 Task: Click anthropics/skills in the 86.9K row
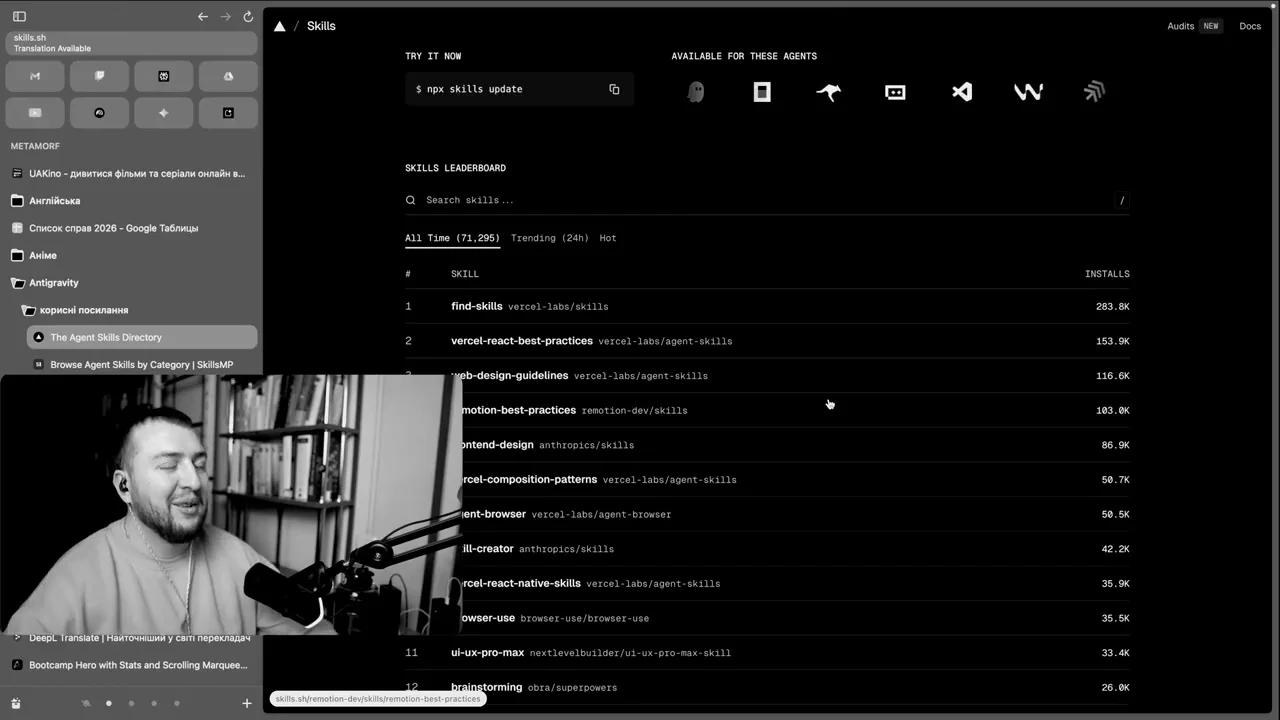tap(587, 445)
